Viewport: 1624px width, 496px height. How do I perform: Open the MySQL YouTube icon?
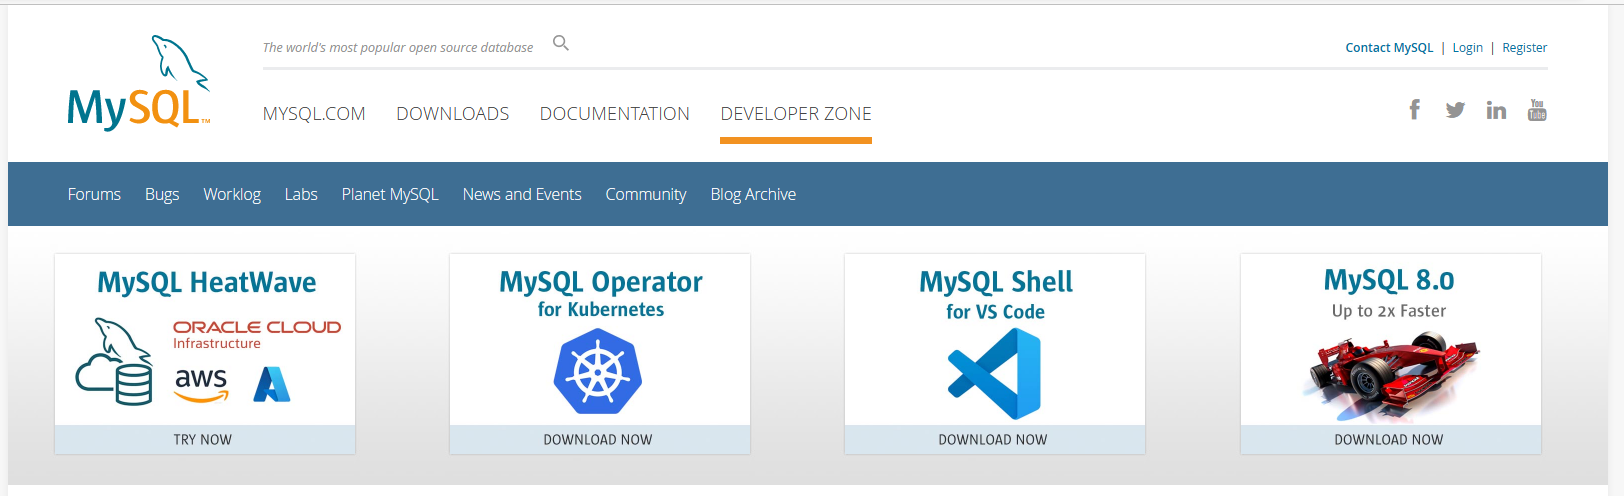[1537, 110]
